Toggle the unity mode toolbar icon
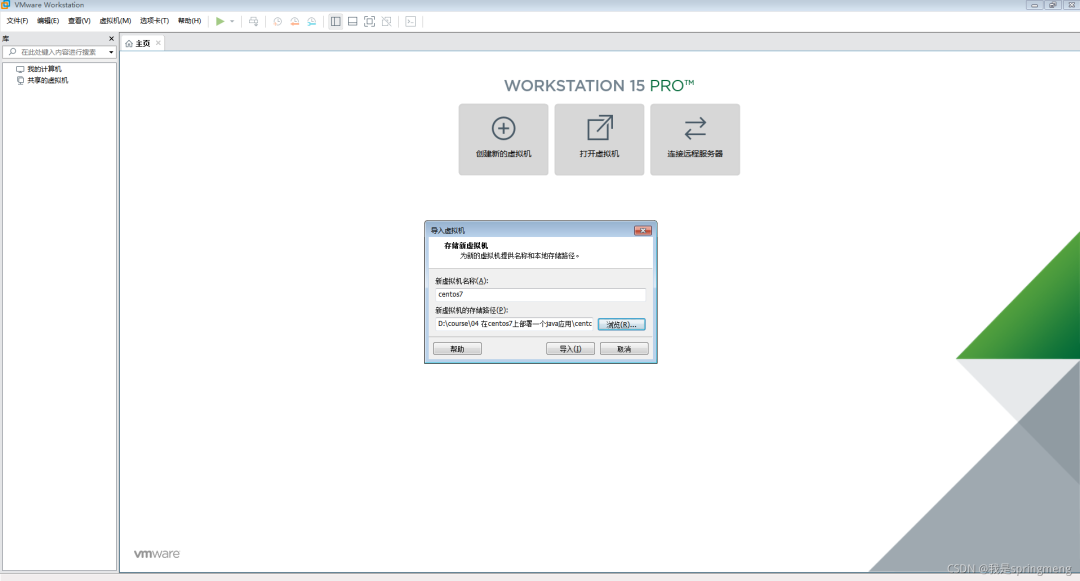Screen dimensions: 1080x581 click(x=387, y=21)
